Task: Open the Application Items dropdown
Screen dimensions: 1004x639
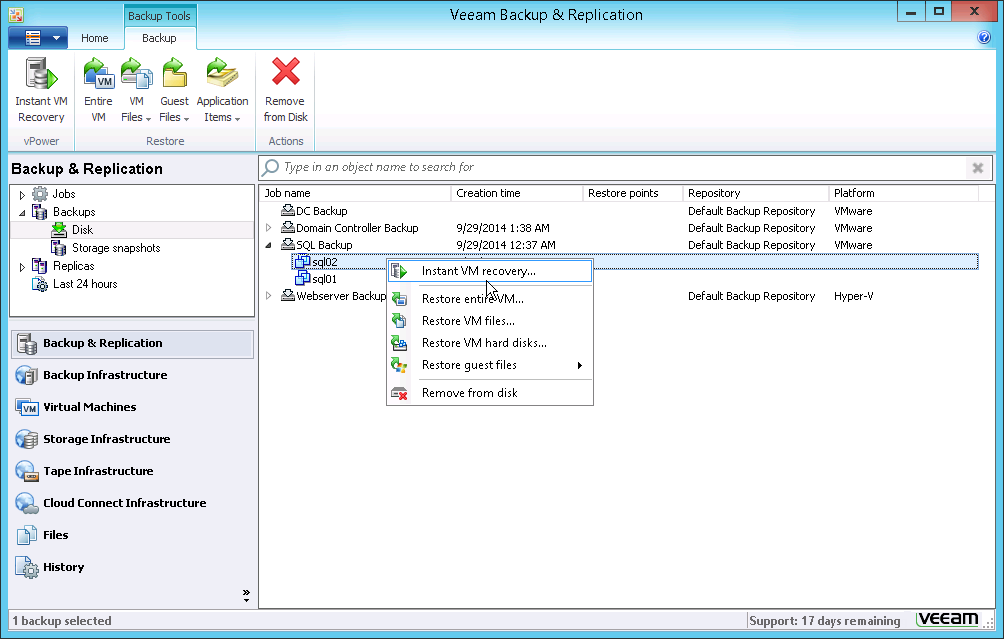Action: [x=222, y=90]
